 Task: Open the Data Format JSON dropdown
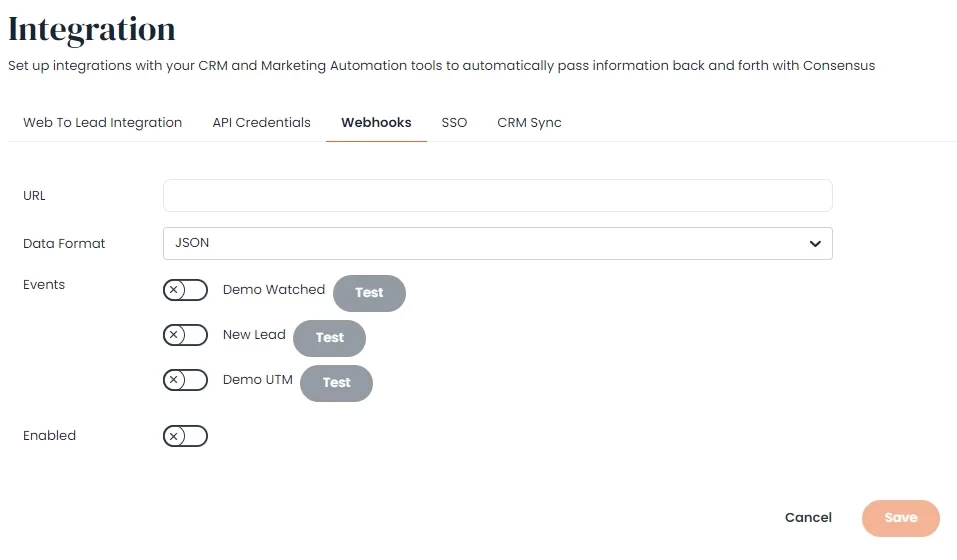click(497, 243)
